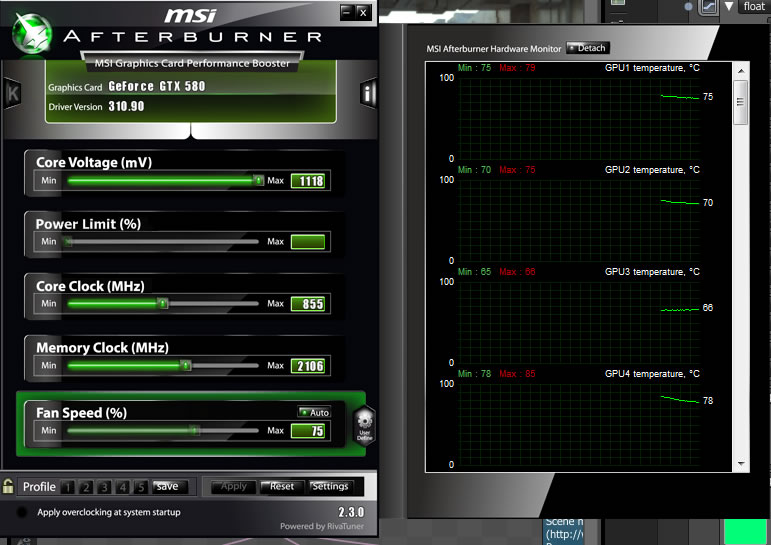The image size is (771, 545).
Task: Click the Core Voltage slider handle
Action: pos(258,181)
